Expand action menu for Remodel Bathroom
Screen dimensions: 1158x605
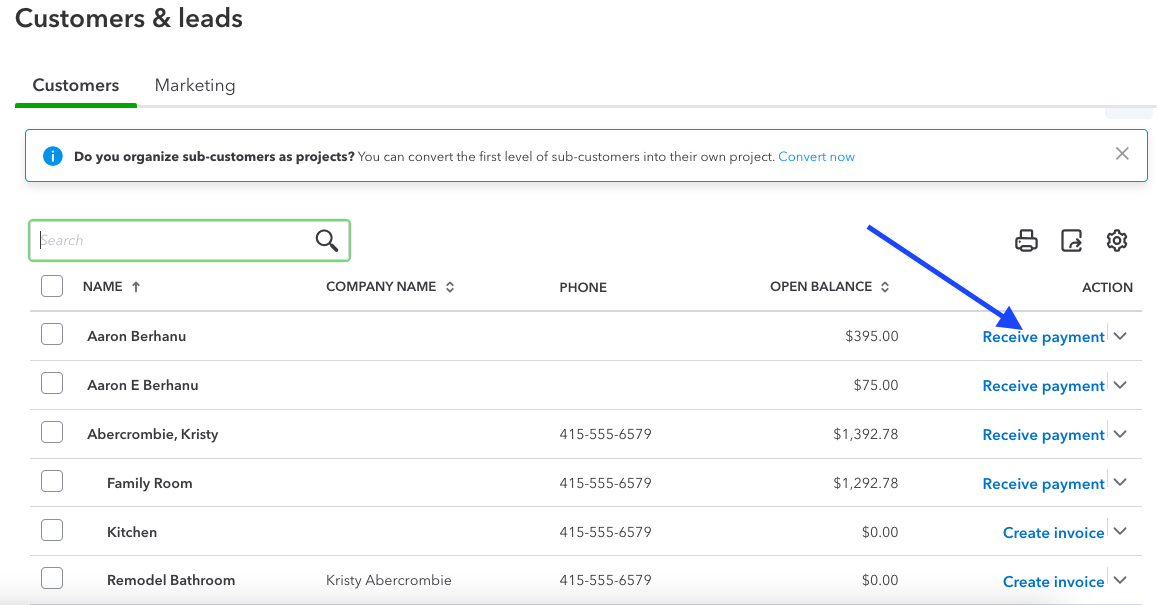(x=1120, y=581)
